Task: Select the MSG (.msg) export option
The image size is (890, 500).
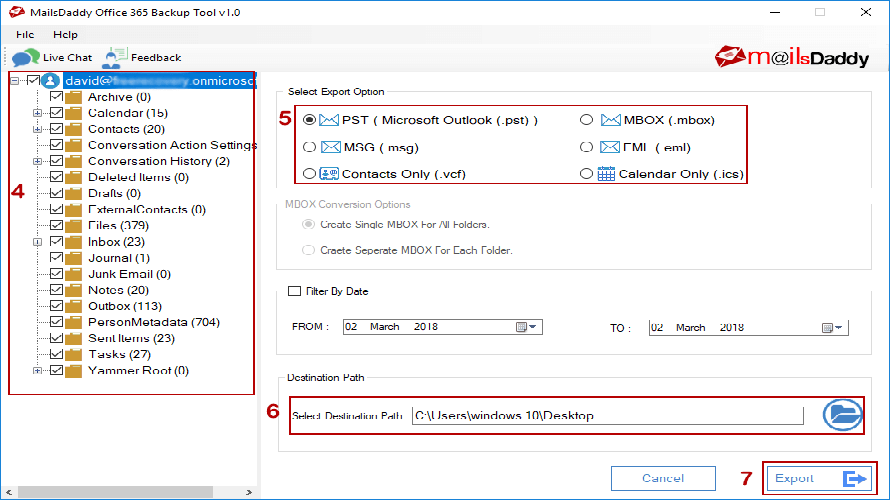Action: click(x=309, y=147)
